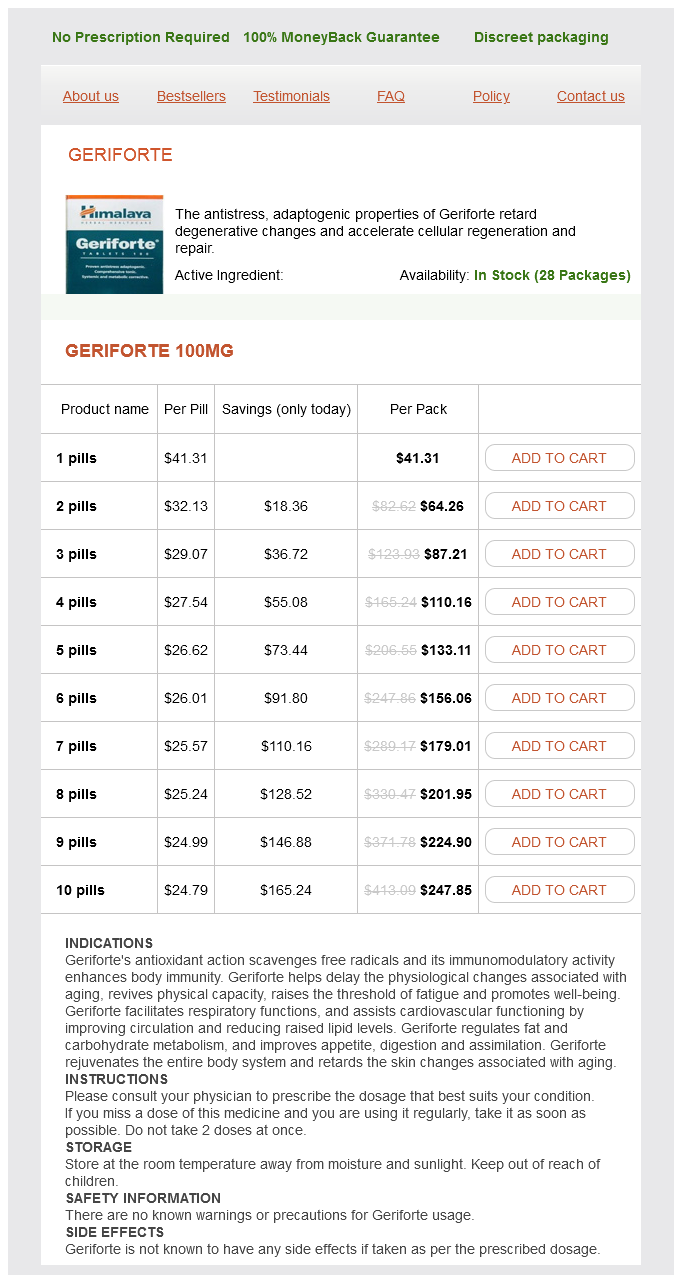Open the Testimonials link
Image resolution: width=682 pixels, height=1283 pixels.
(x=291, y=96)
